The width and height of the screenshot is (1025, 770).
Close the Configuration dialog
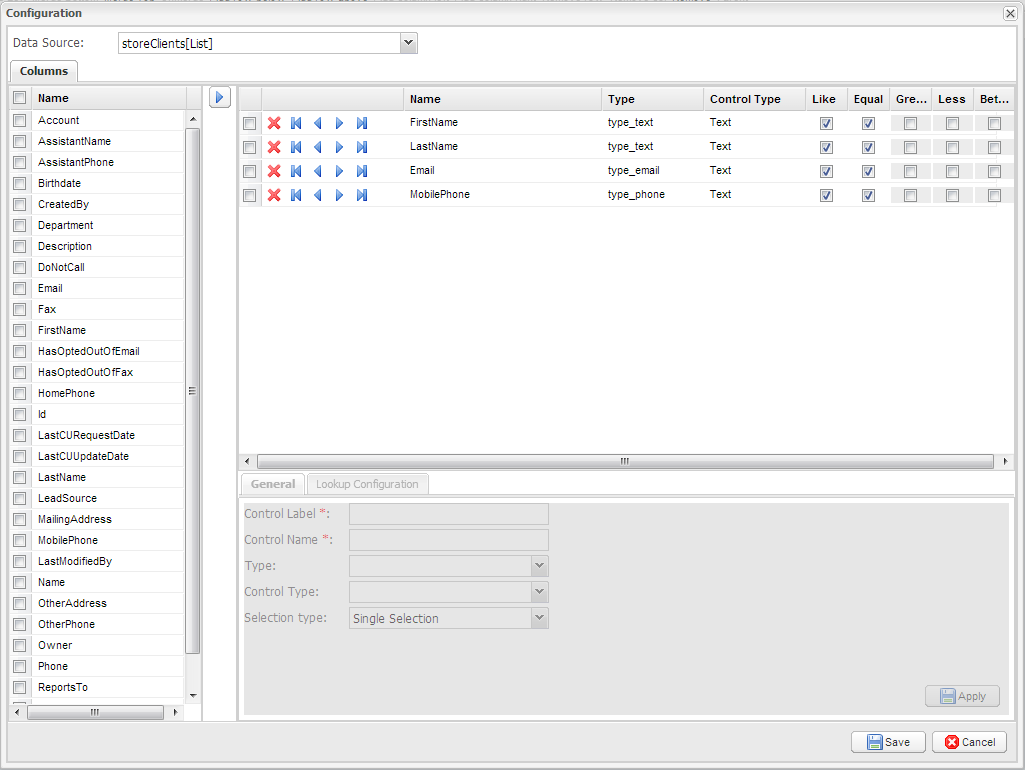(x=1010, y=13)
